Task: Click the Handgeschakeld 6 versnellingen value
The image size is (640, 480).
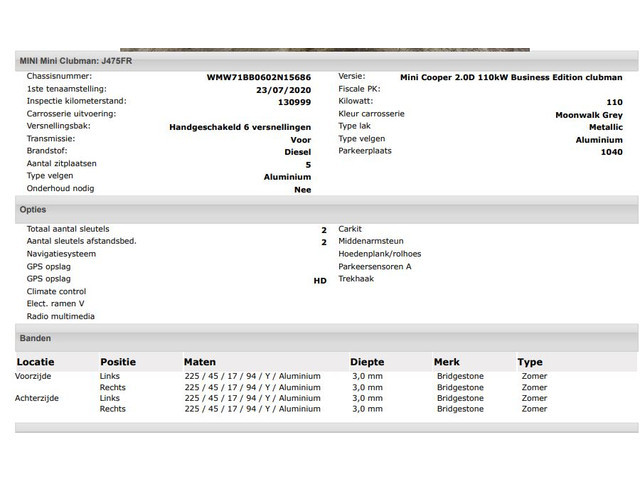Action: click(x=240, y=128)
